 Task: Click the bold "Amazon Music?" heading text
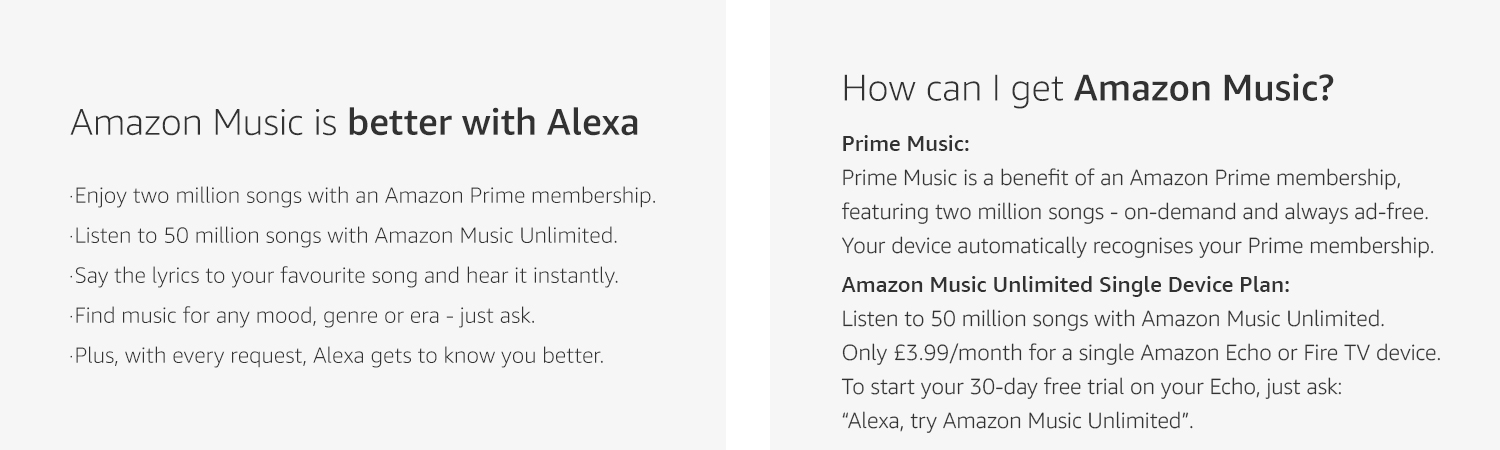click(x=1204, y=89)
